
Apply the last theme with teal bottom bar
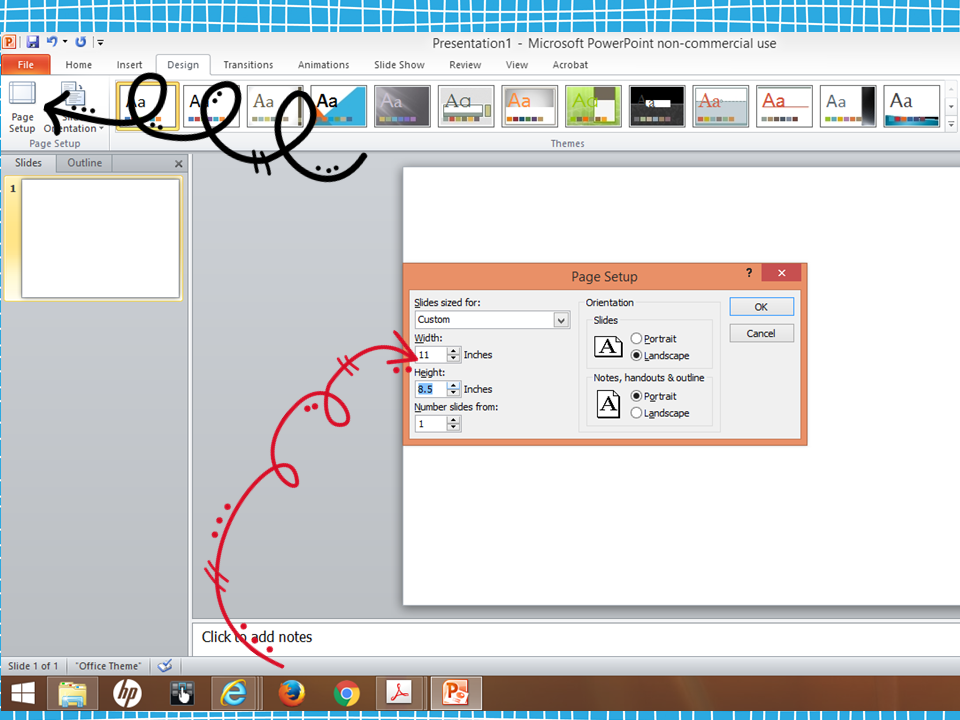tap(912, 106)
